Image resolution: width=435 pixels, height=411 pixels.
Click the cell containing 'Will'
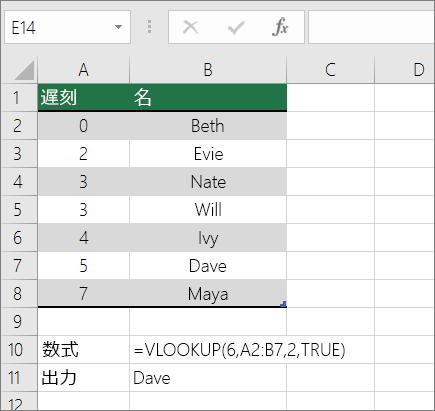point(208,210)
